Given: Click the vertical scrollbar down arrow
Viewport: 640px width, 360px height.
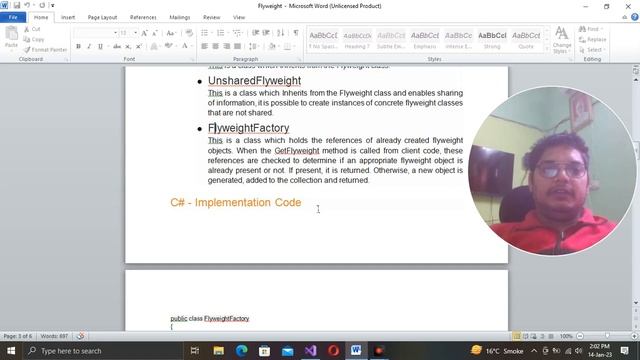Looking at the screenshot, I should (x=636, y=303).
